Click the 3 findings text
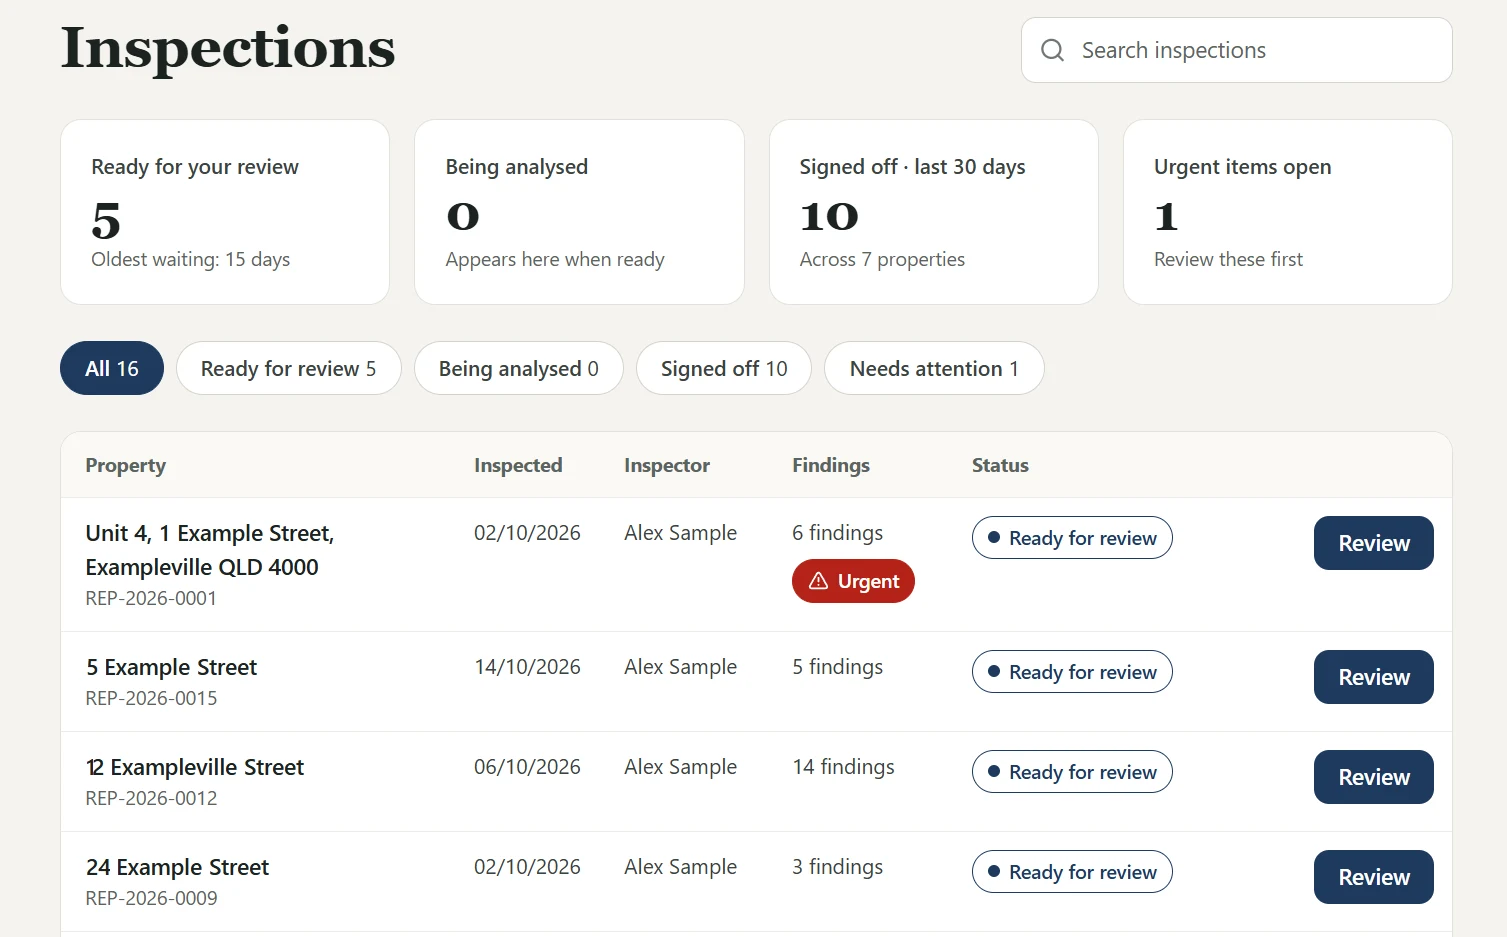The image size is (1507, 937). pyautogui.click(x=838, y=867)
